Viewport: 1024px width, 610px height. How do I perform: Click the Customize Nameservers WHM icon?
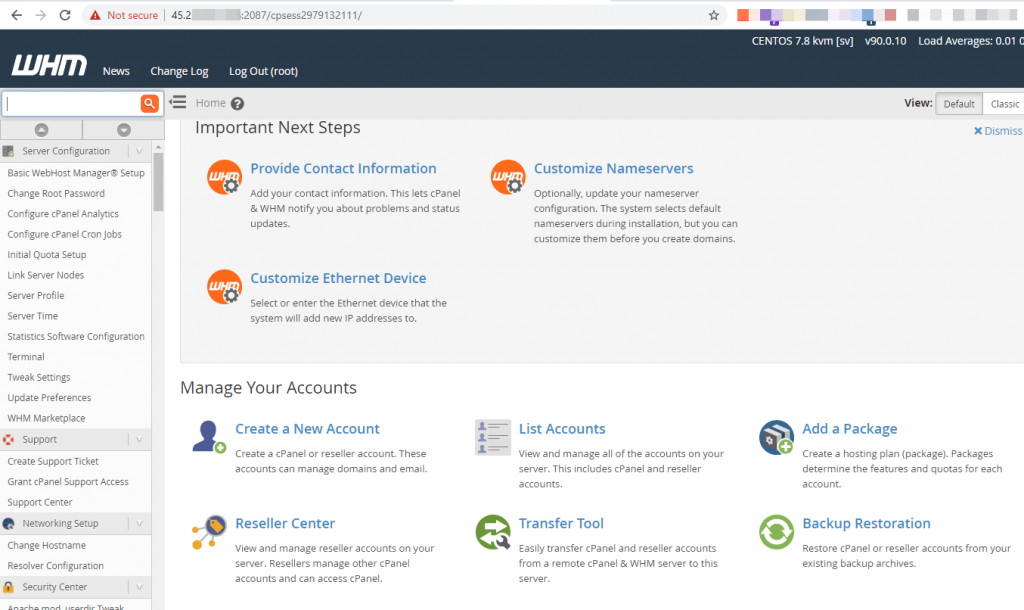point(508,177)
